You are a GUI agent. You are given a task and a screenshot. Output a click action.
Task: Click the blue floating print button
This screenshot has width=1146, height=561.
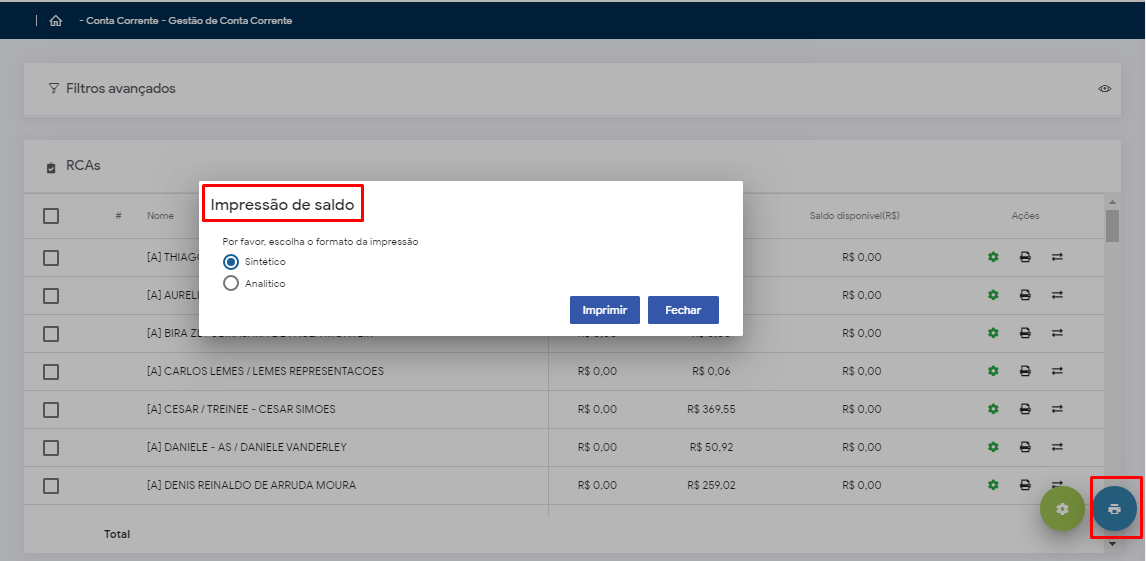[x=1115, y=508]
